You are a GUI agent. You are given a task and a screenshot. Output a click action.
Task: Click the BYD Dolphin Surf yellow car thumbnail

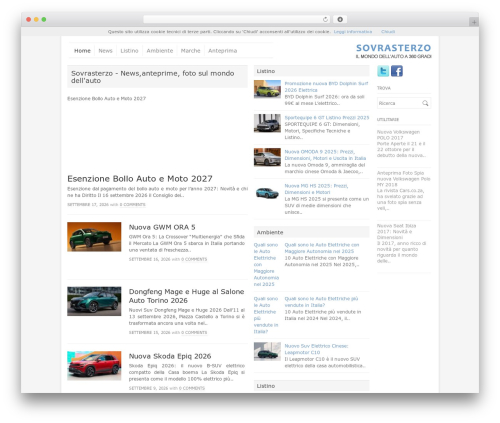(267, 89)
